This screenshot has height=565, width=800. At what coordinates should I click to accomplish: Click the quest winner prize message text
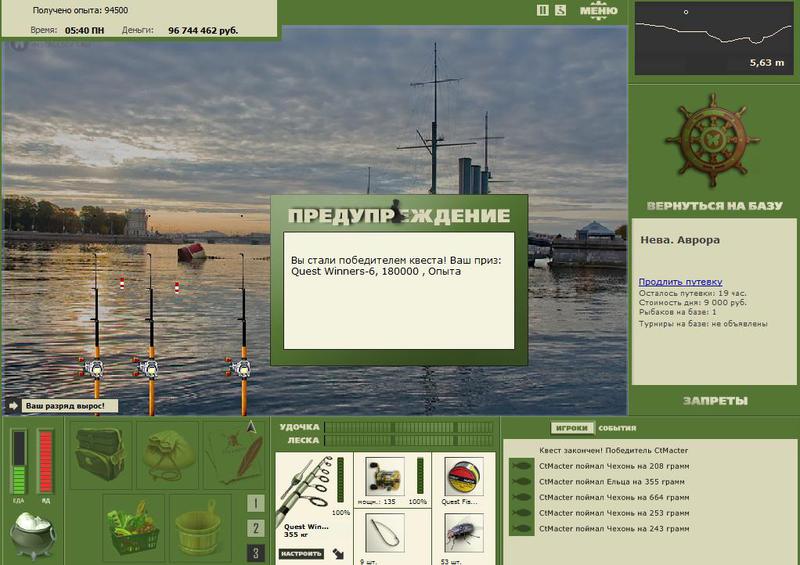click(x=396, y=266)
